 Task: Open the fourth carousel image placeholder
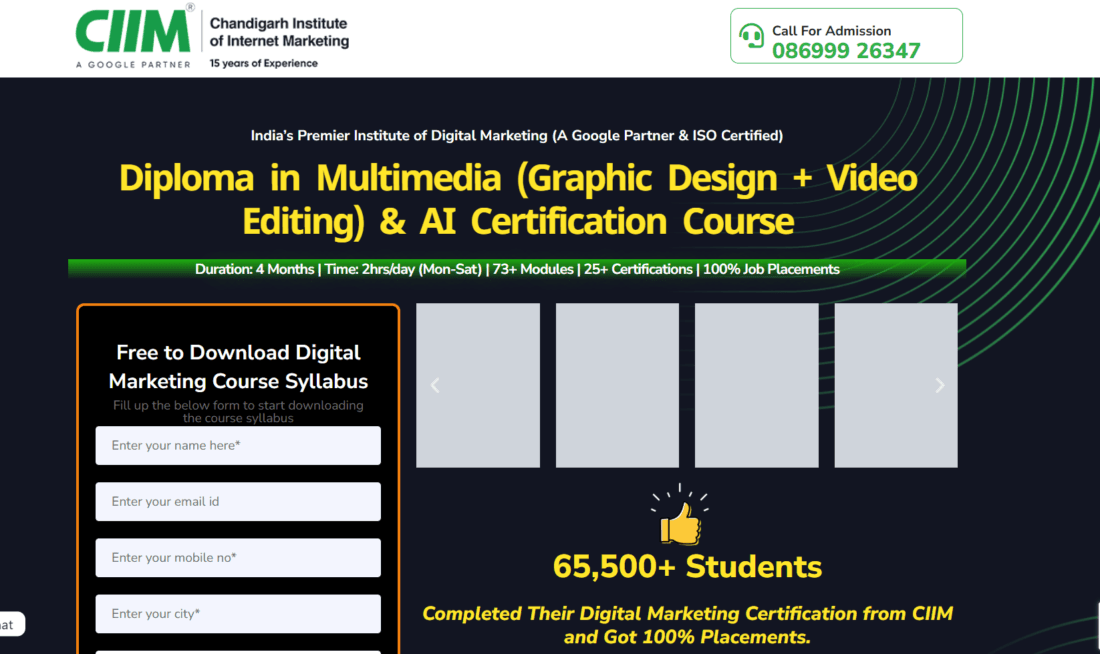coord(895,385)
